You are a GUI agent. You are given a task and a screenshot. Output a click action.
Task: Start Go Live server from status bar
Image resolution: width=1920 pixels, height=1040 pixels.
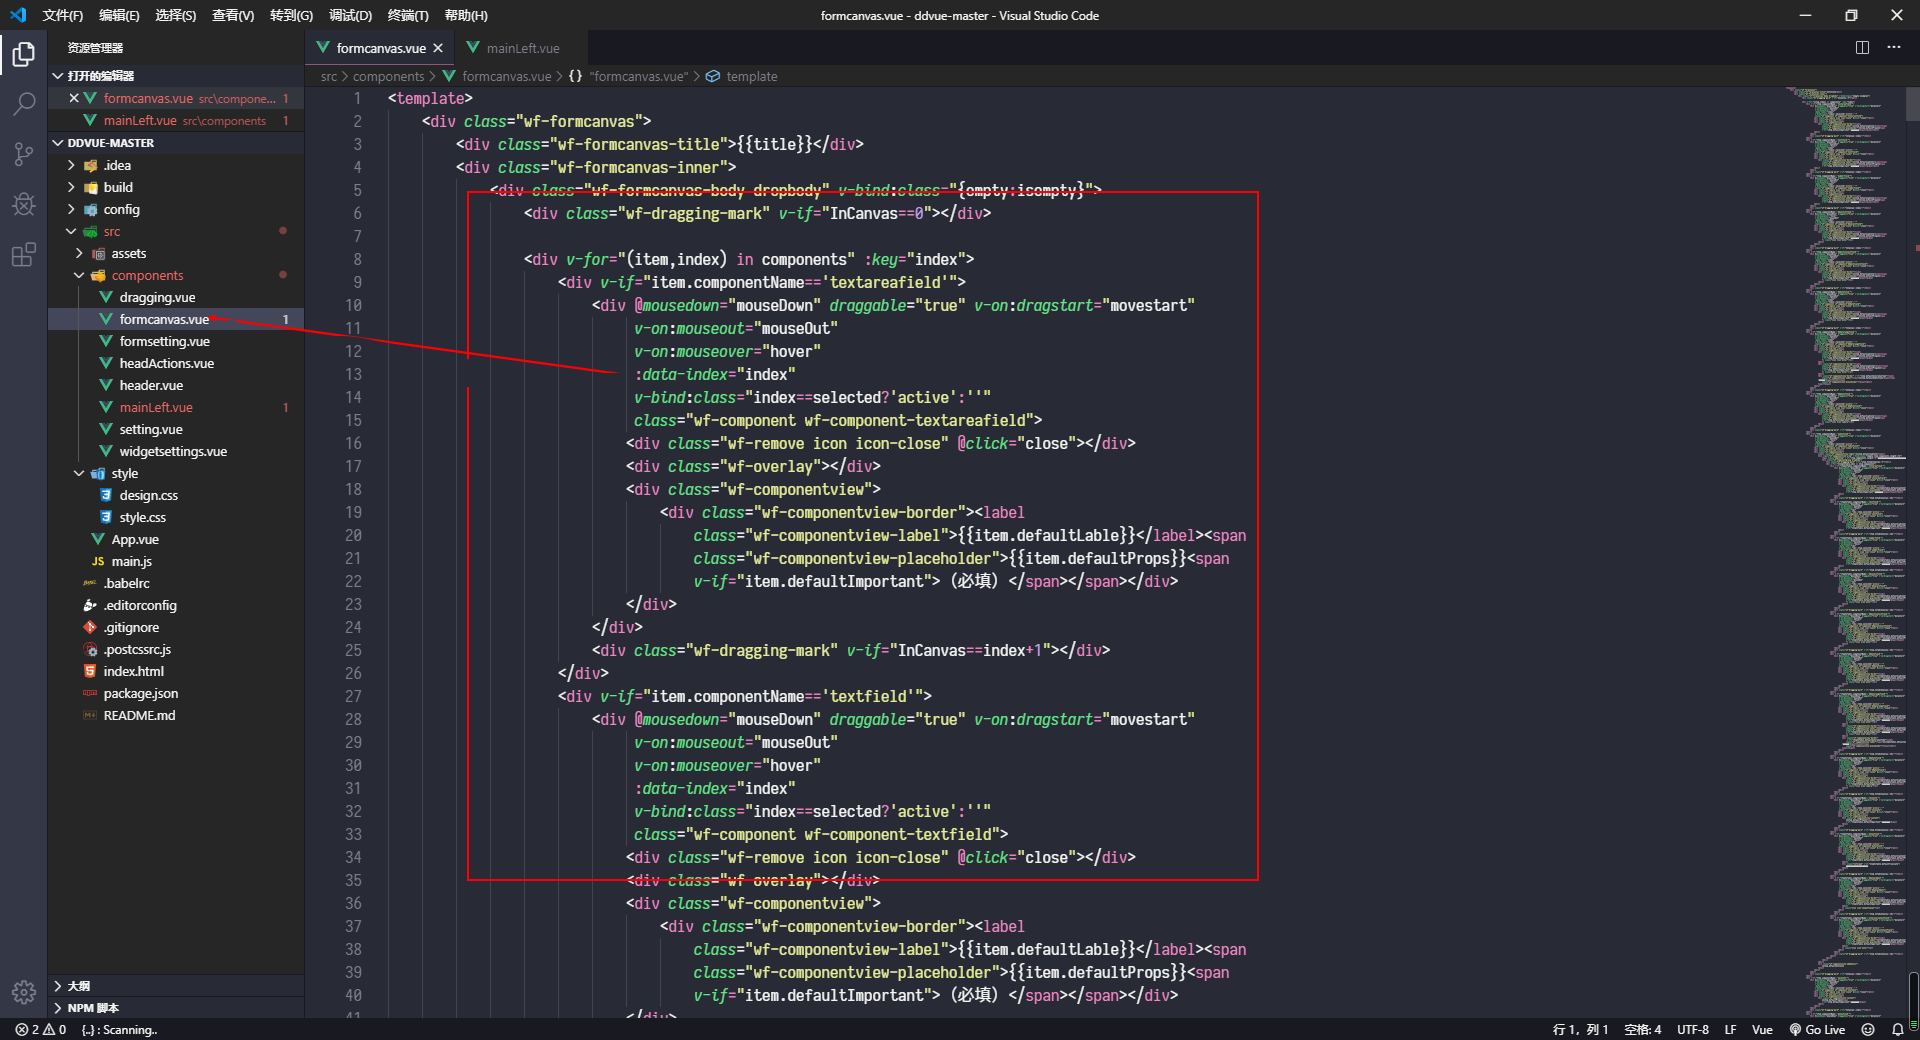click(1817, 1029)
